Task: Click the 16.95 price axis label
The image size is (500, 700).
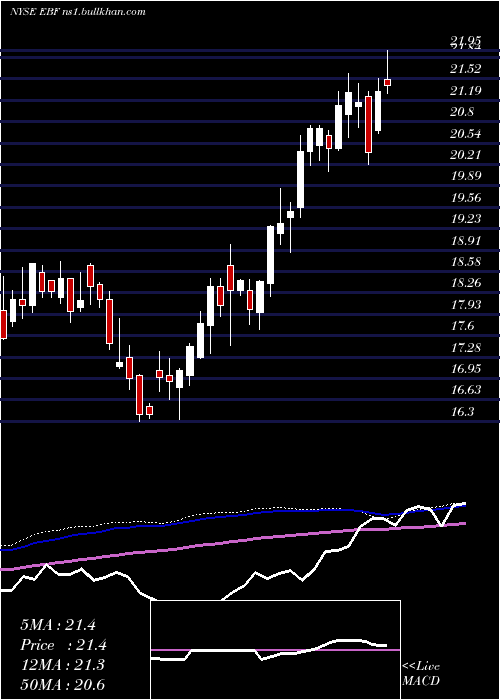Action: (466, 368)
